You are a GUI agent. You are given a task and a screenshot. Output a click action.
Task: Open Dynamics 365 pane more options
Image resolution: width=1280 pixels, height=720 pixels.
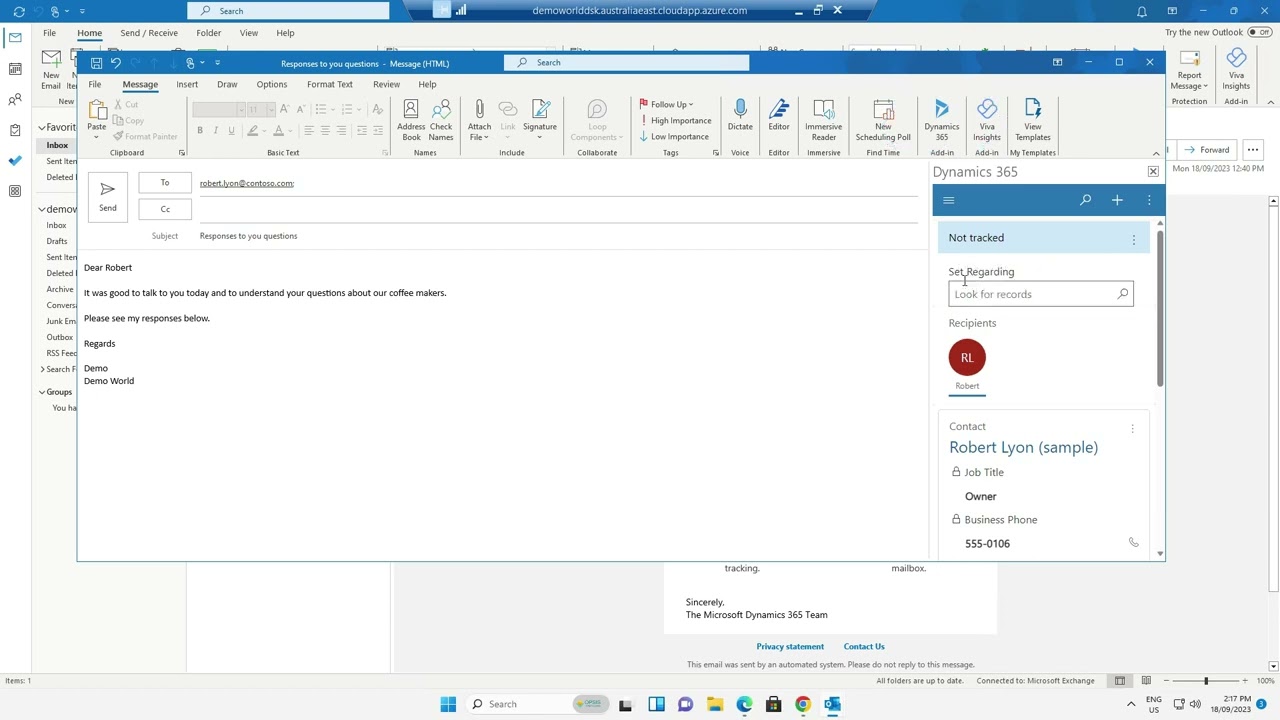[x=1149, y=200]
